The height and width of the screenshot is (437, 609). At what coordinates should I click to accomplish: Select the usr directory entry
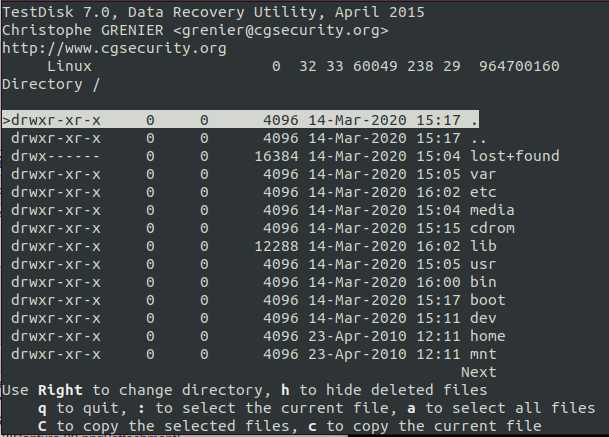483,264
